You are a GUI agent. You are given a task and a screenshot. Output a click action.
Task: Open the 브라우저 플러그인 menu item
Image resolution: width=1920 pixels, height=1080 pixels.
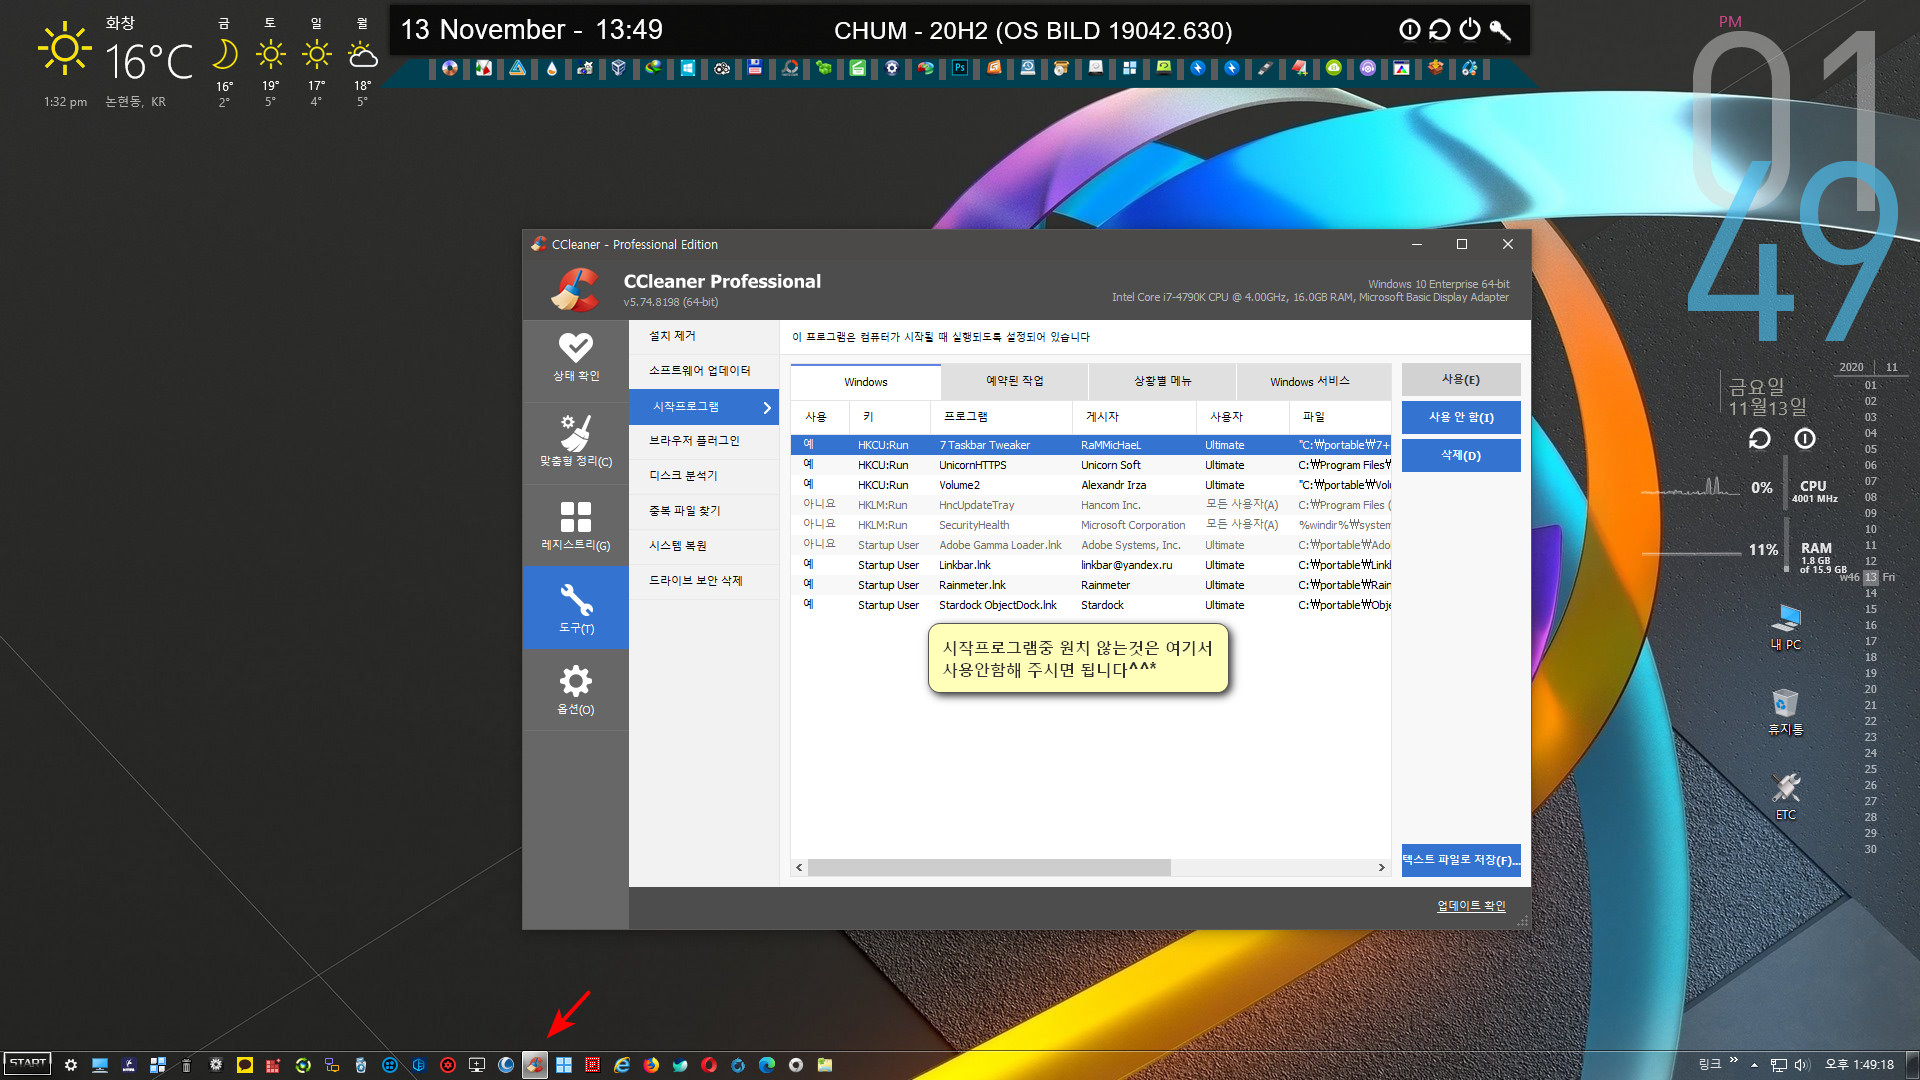click(704, 441)
